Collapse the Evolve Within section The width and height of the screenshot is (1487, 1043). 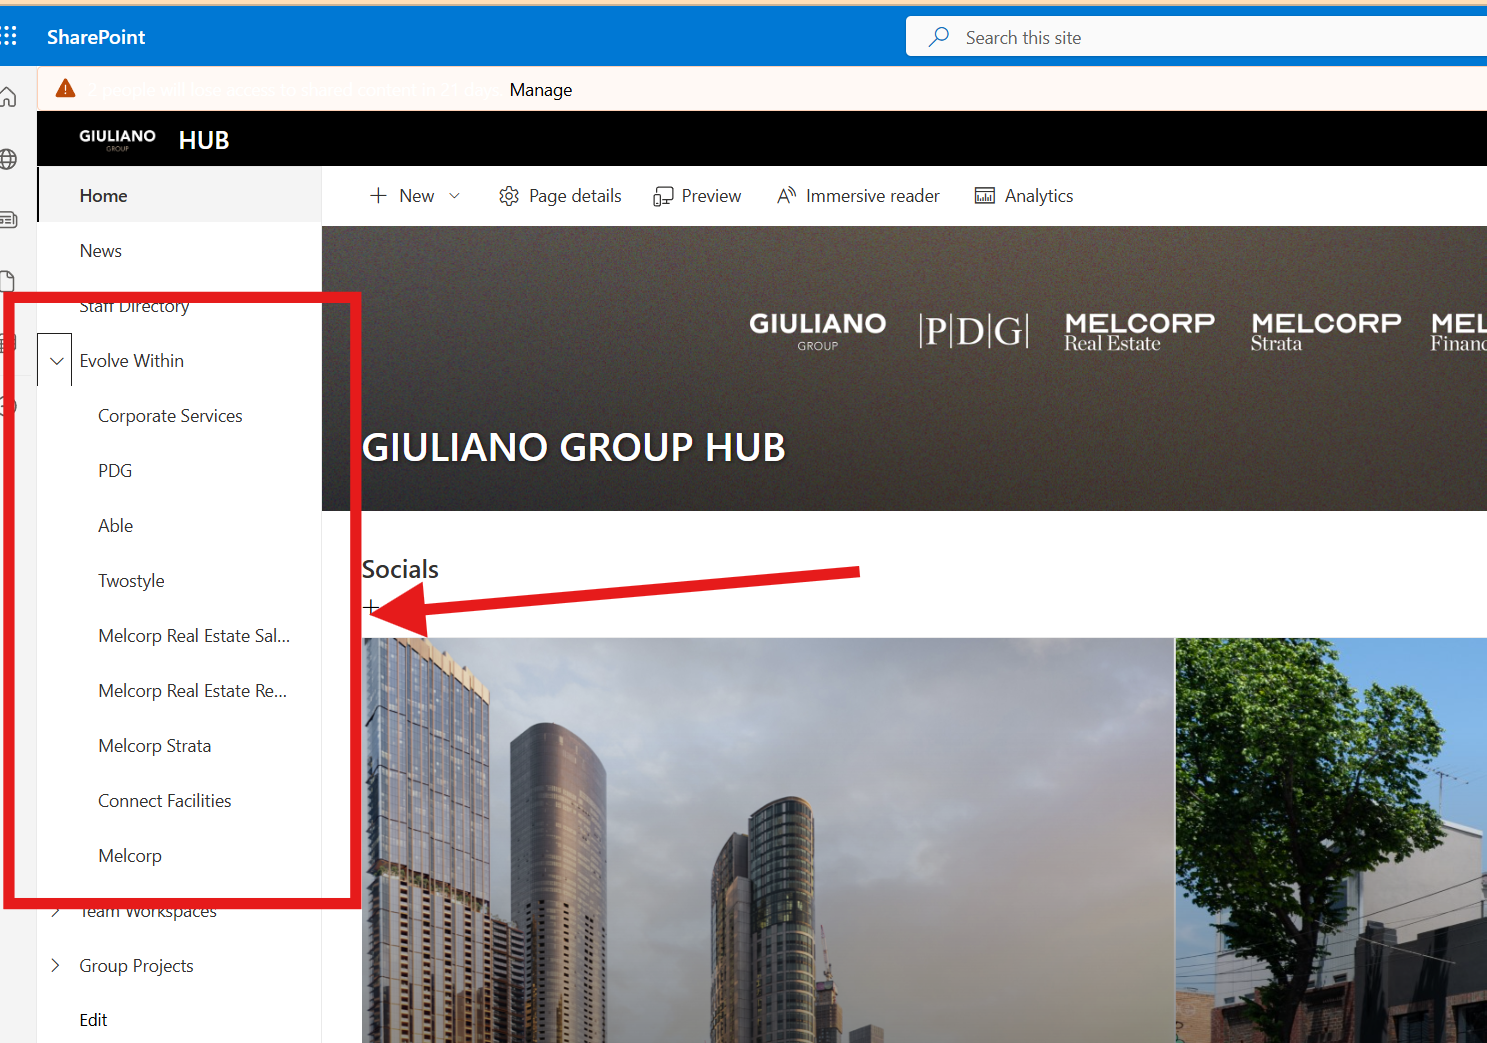(x=56, y=361)
